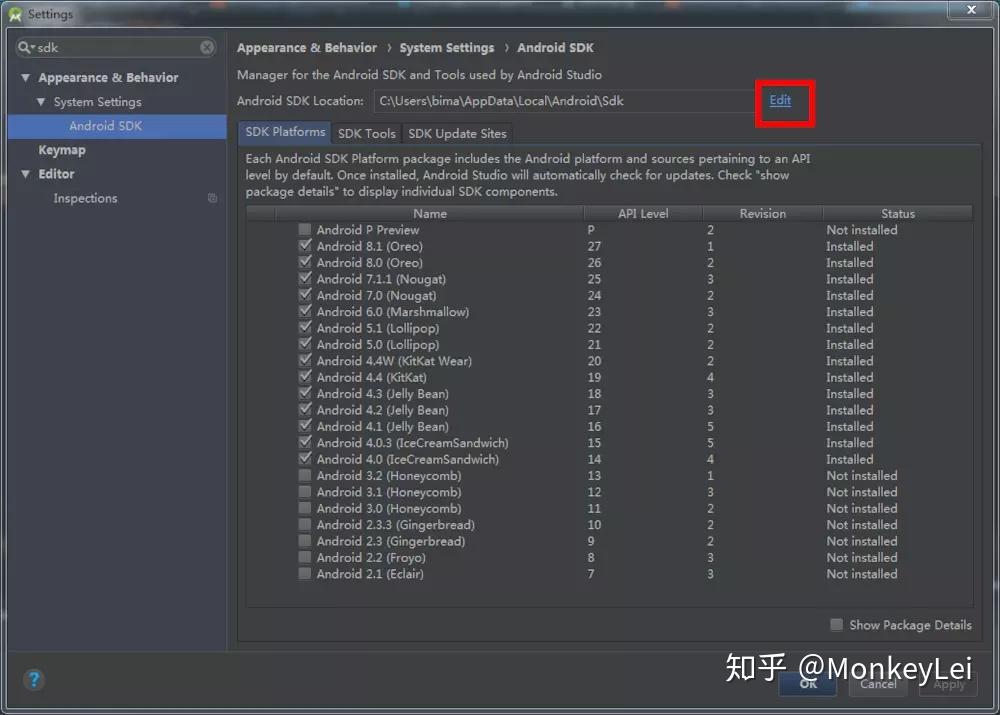The width and height of the screenshot is (1000, 715).
Task: Select Android 4.4 (KitKat) row name
Action: tap(372, 377)
